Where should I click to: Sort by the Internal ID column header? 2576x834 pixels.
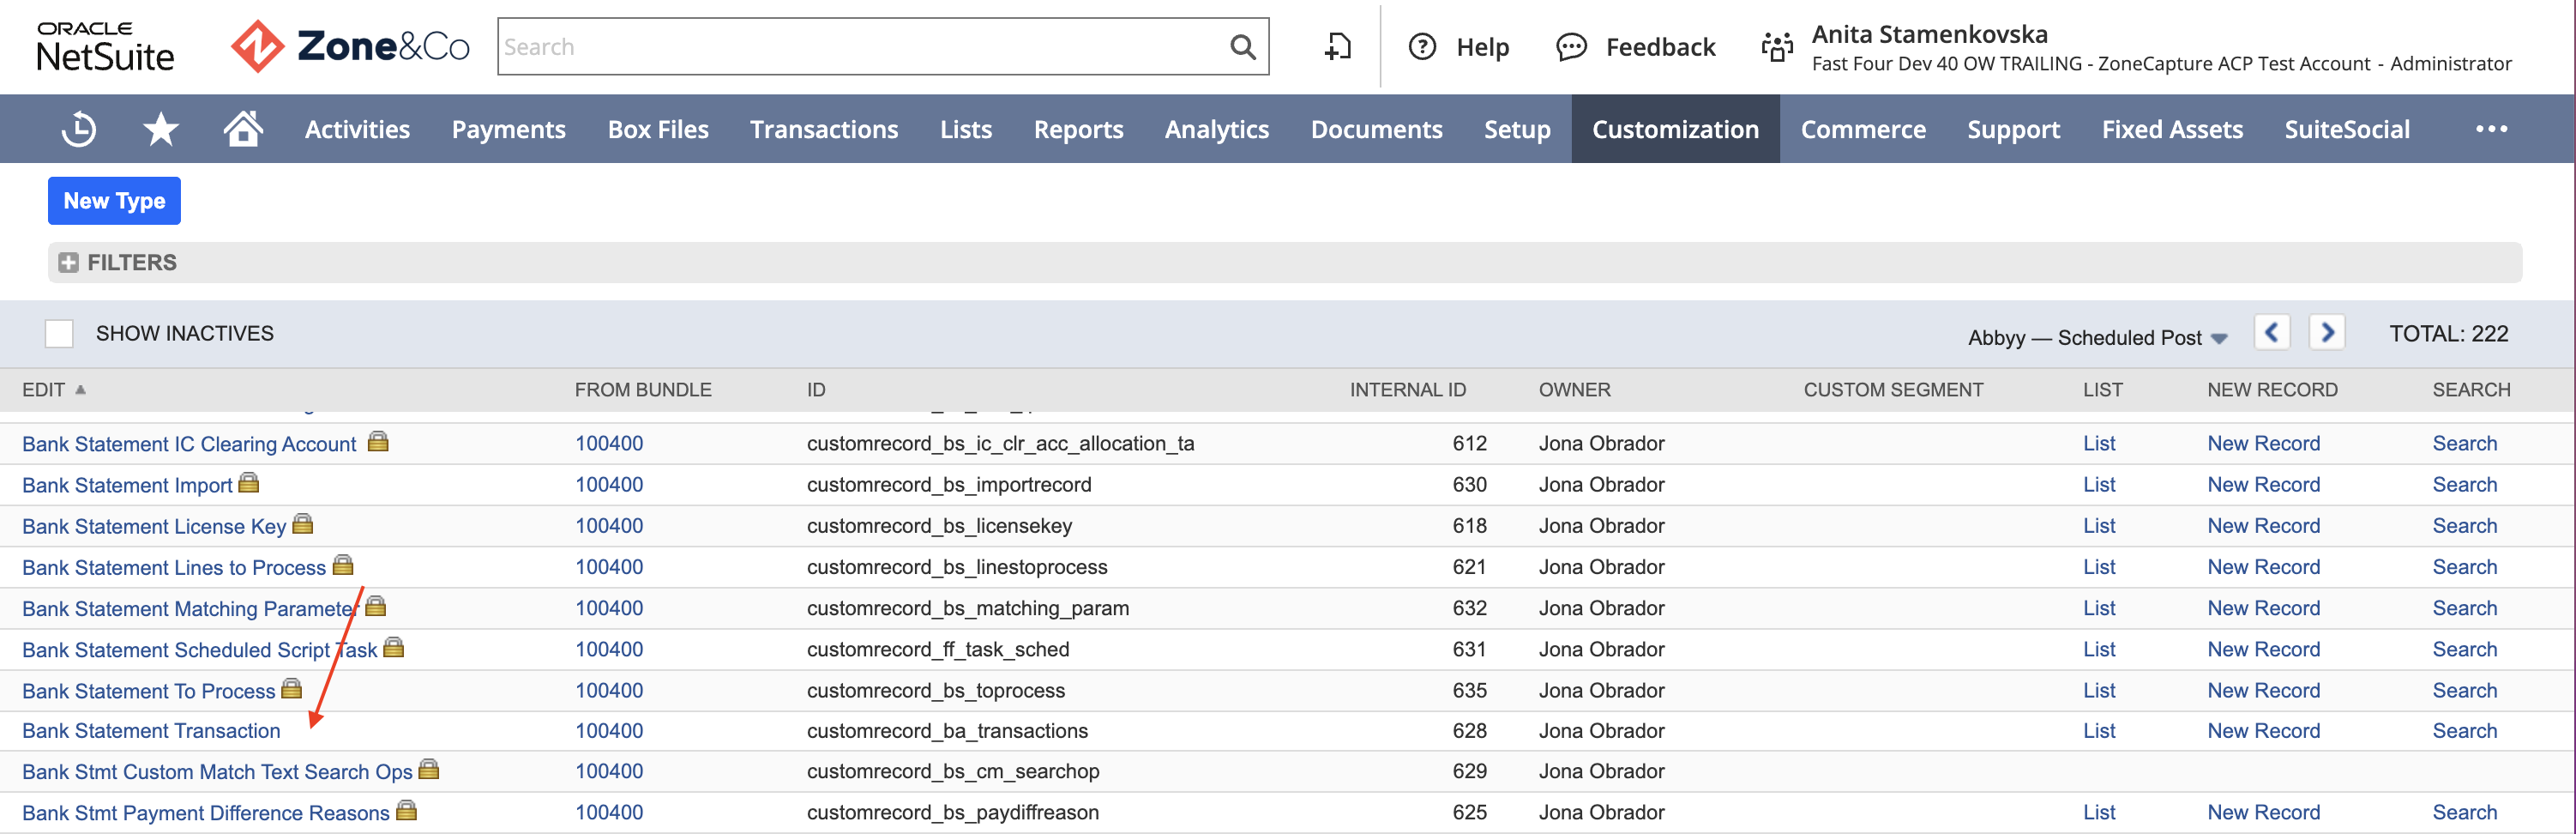[x=1407, y=390]
